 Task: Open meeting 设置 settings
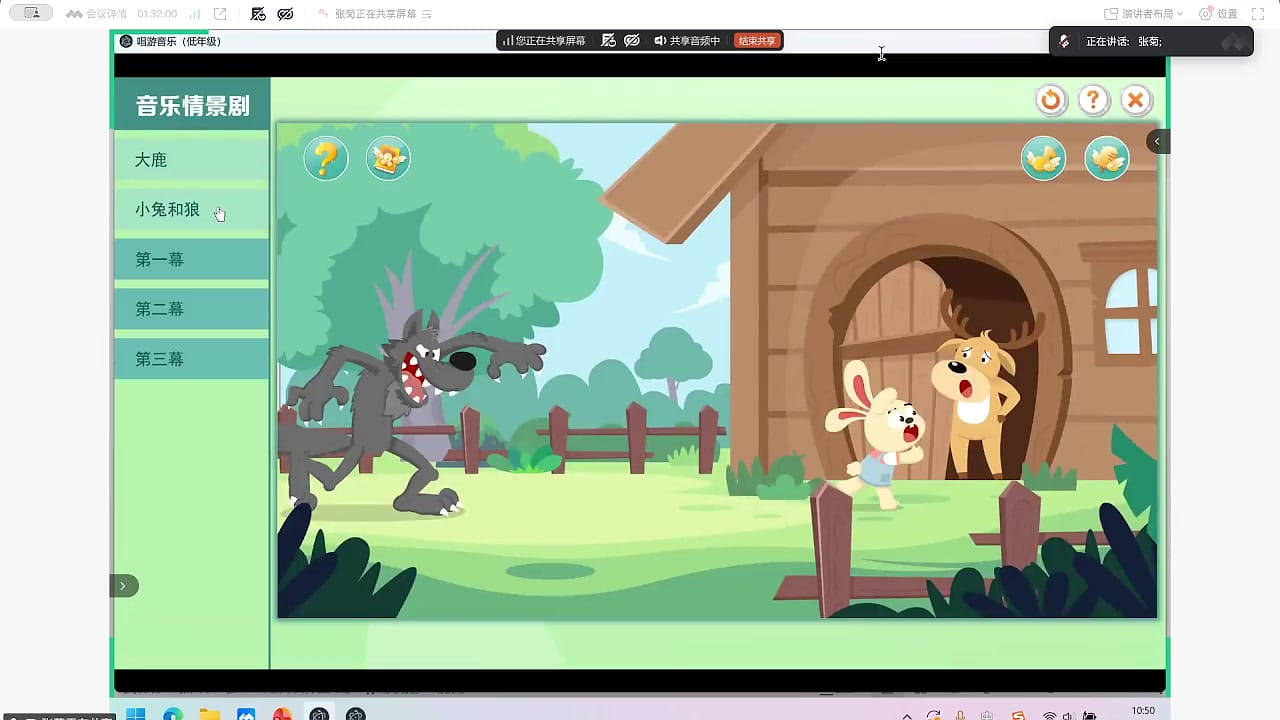1218,14
